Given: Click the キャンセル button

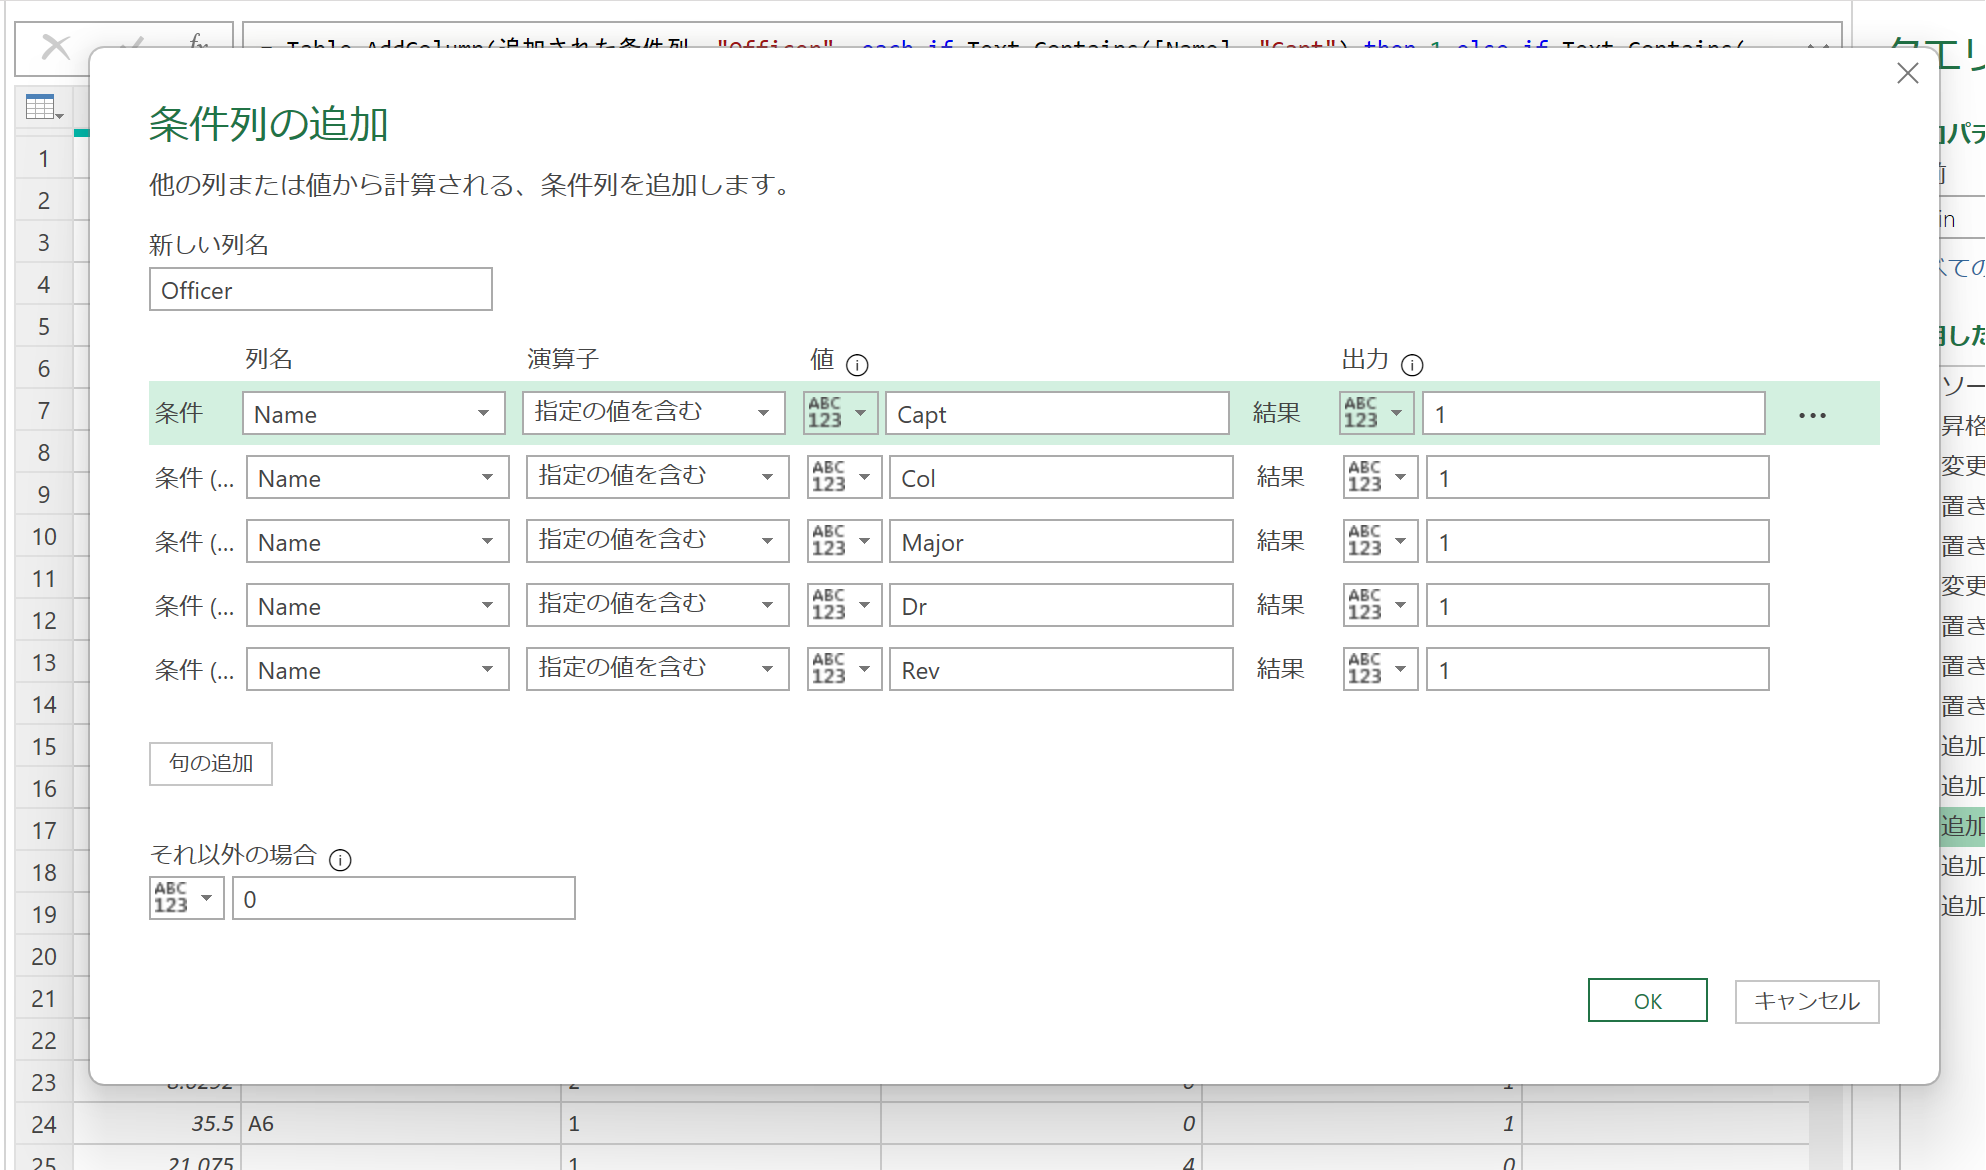Looking at the screenshot, I should pos(1806,1001).
